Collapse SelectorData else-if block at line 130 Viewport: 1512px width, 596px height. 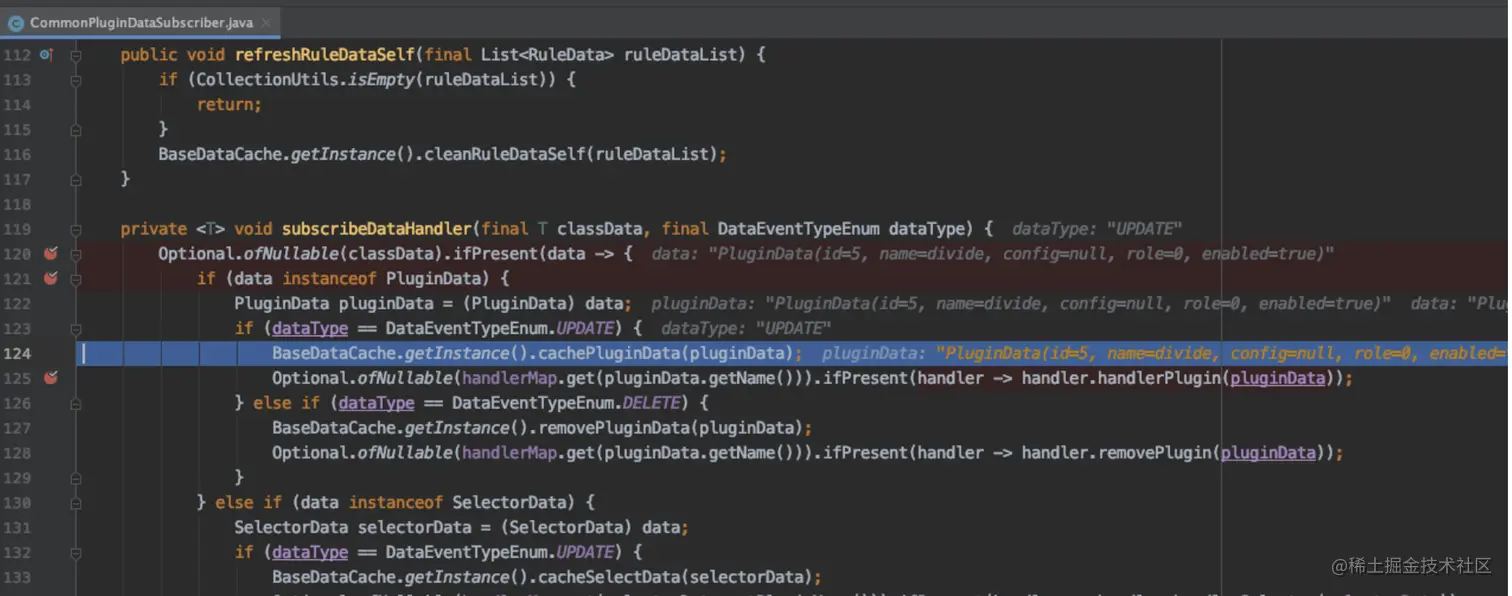[x=76, y=502]
